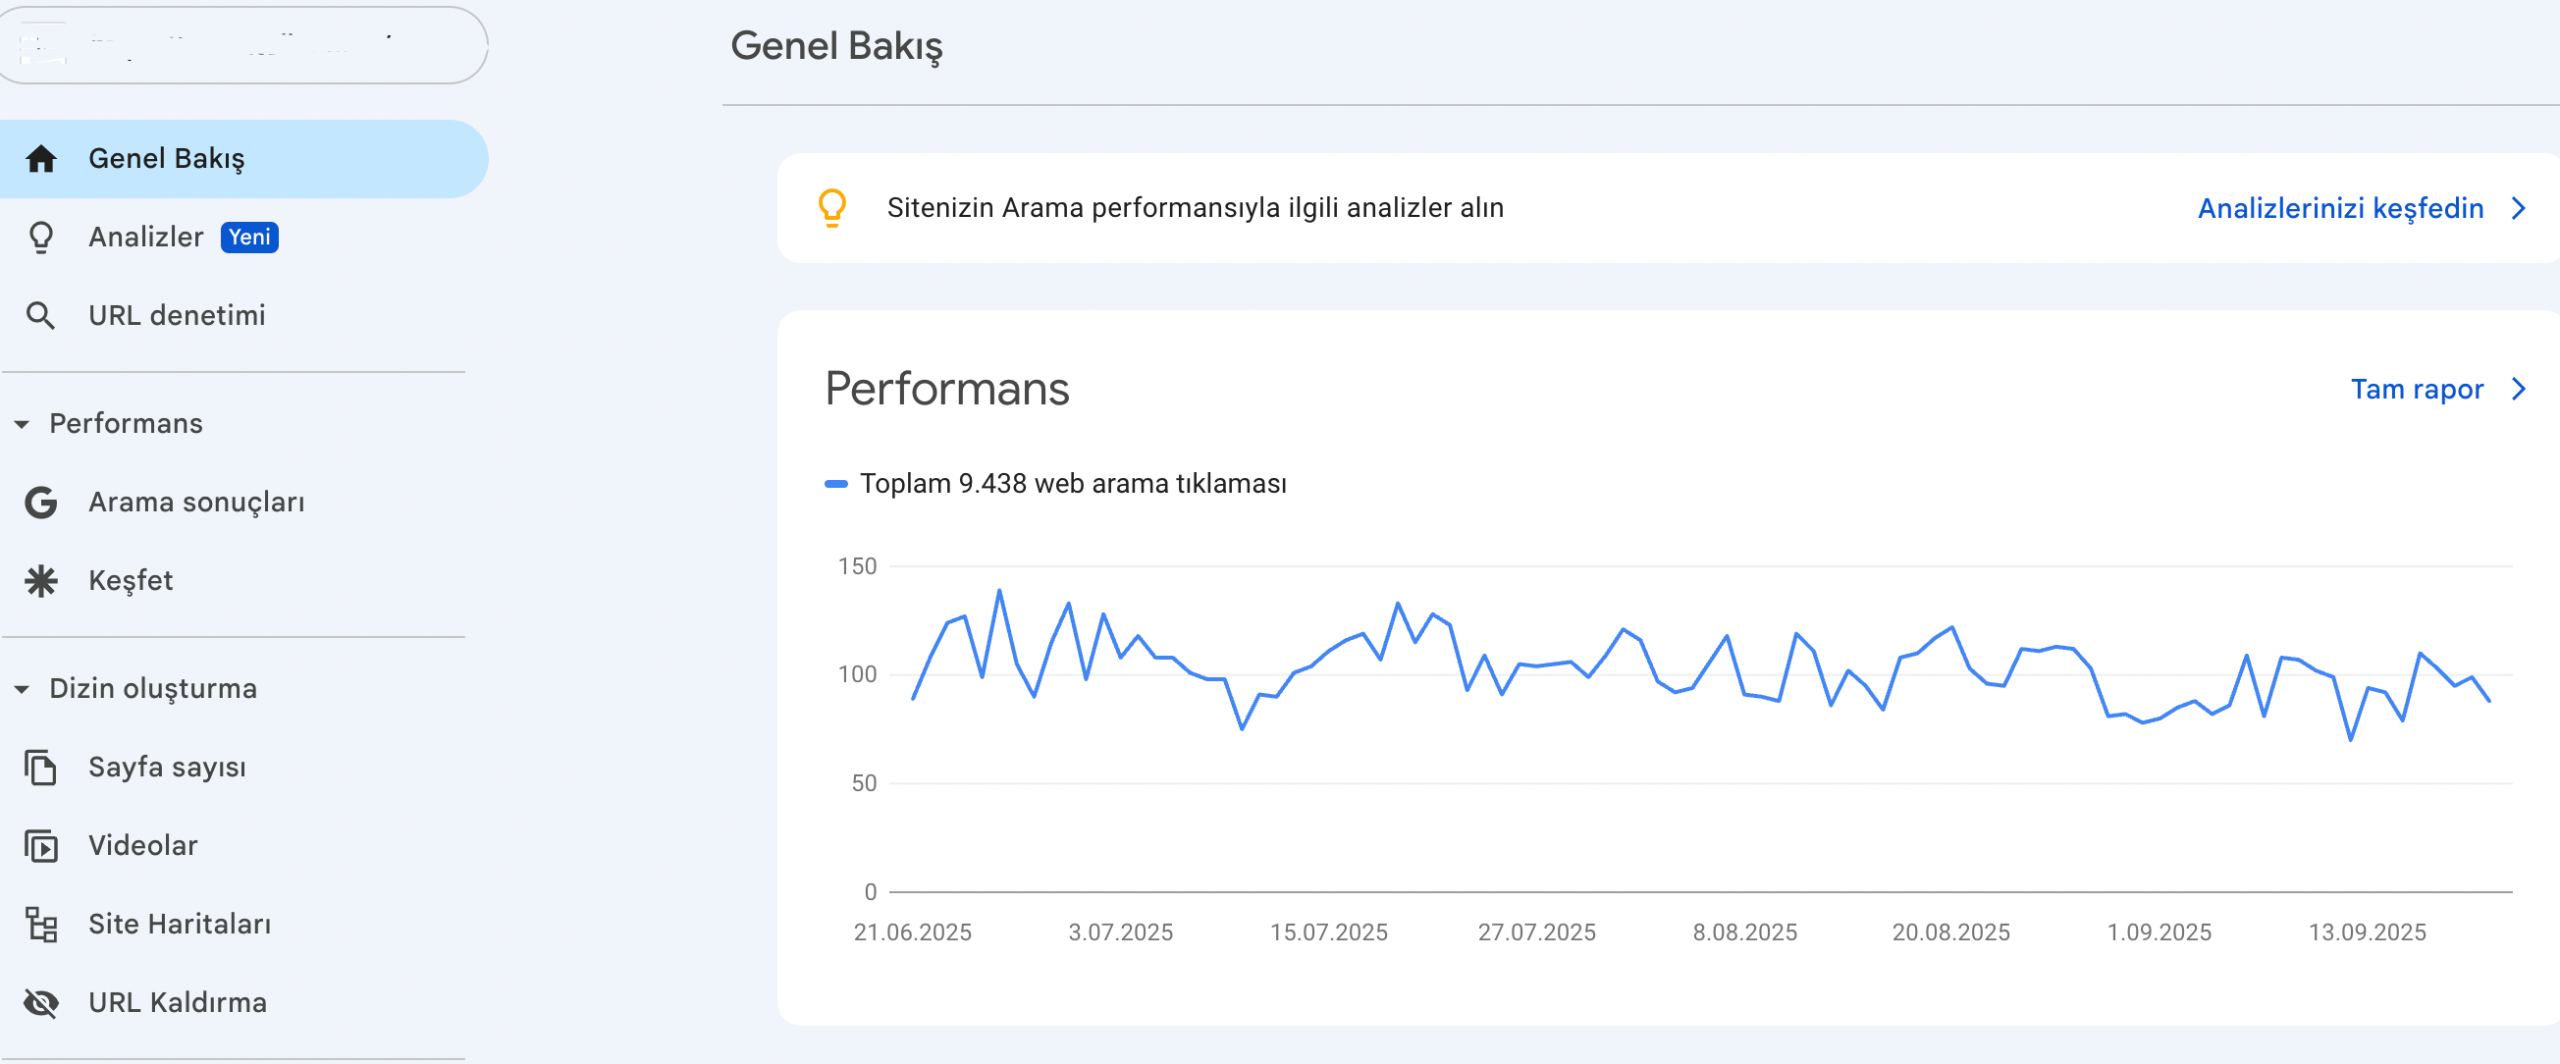Click the Analizler lightbulb icon
Image resolution: width=2560 pixels, height=1064 pixels.
(41, 237)
